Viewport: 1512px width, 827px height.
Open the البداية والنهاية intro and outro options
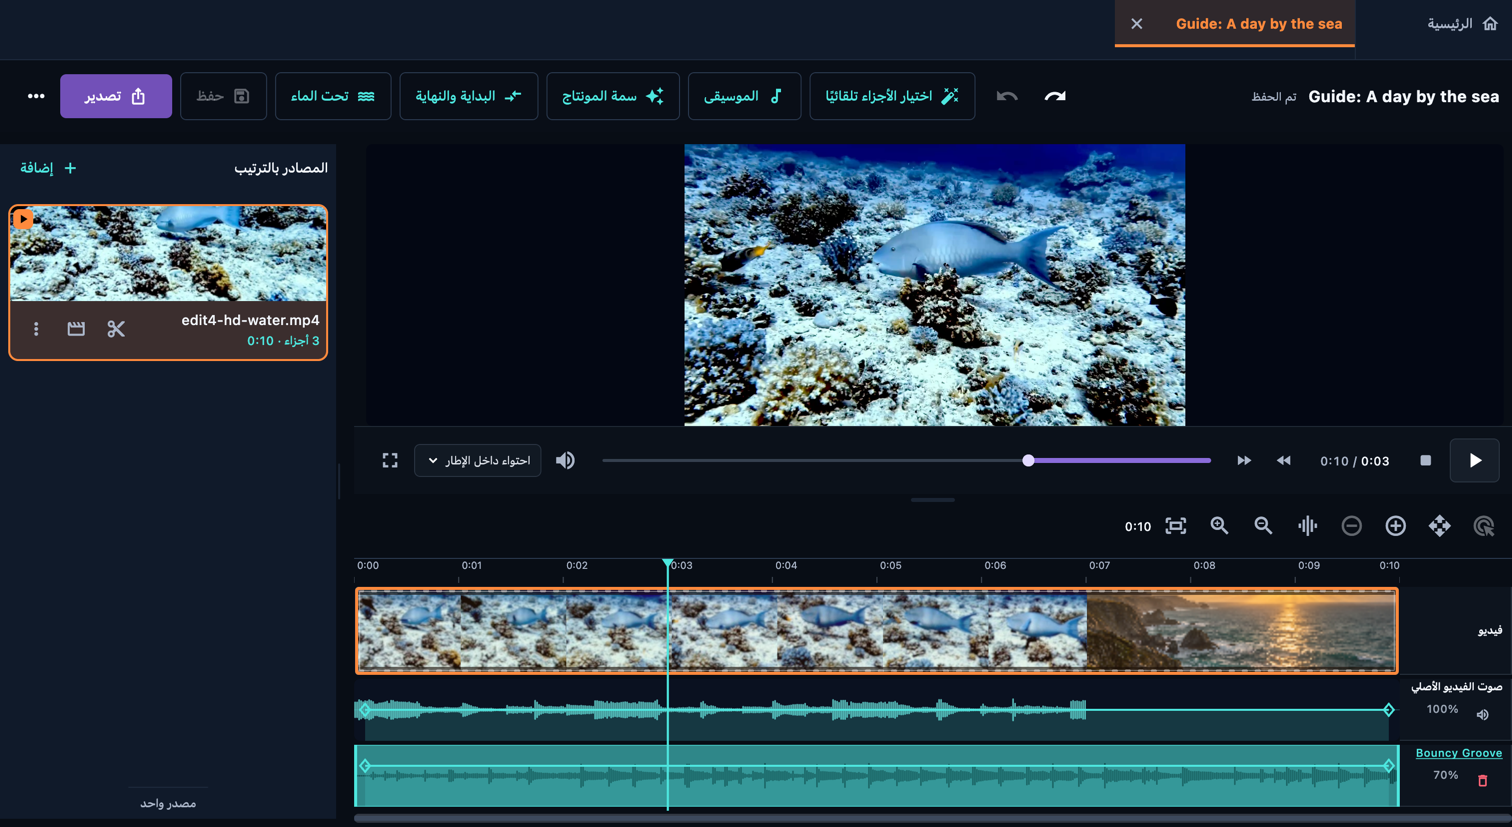pos(469,96)
